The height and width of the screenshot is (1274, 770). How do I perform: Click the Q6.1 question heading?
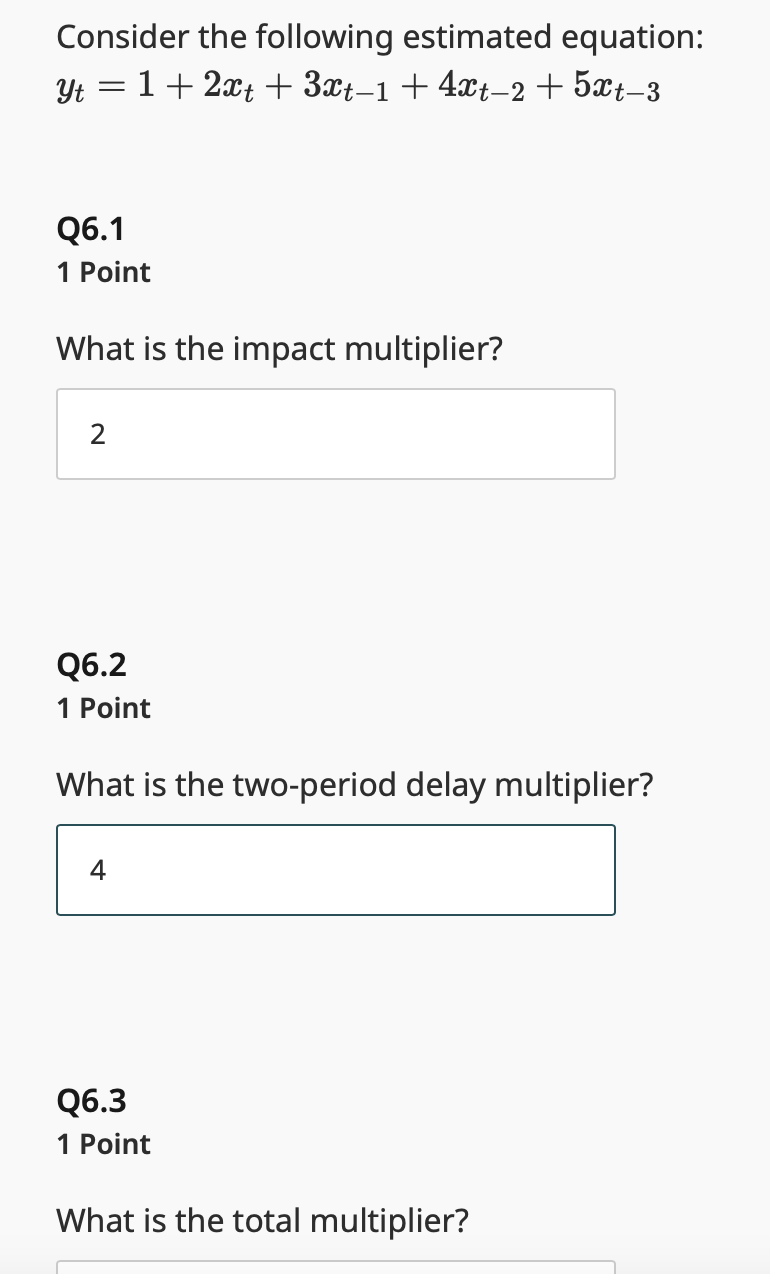tap(90, 229)
